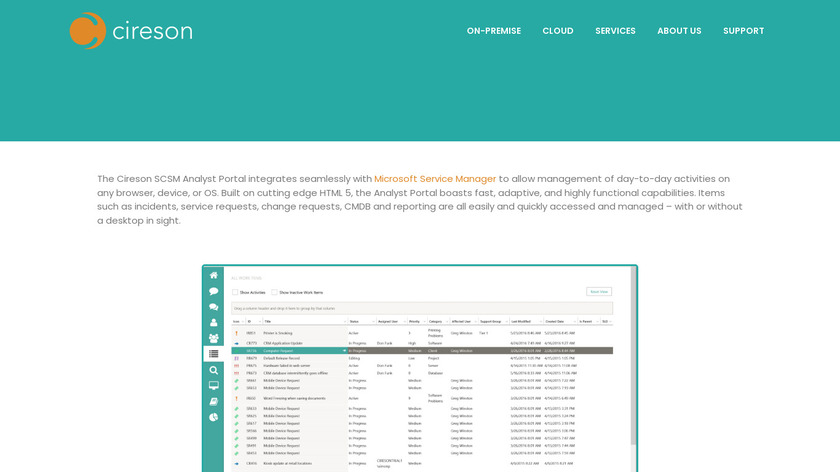This screenshot has width=840, height=472.
Task: Open the Last Modified column dropdown
Action: (540, 322)
